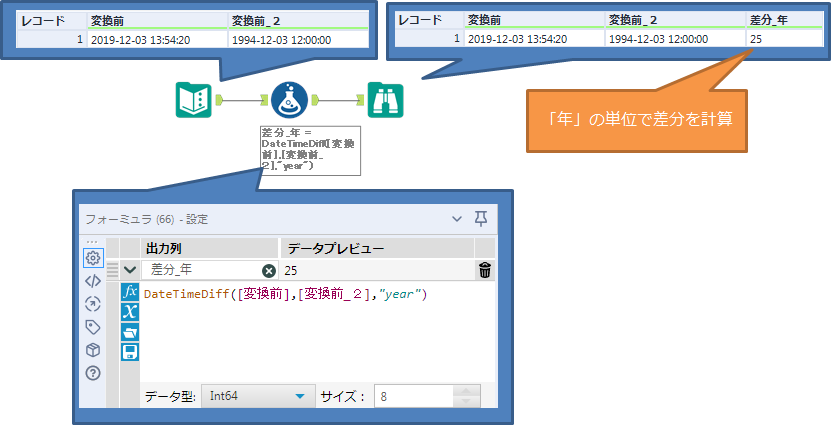831x425 pixels.
Task: Click the 出力列 column header
Action: pyautogui.click(x=209, y=248)
